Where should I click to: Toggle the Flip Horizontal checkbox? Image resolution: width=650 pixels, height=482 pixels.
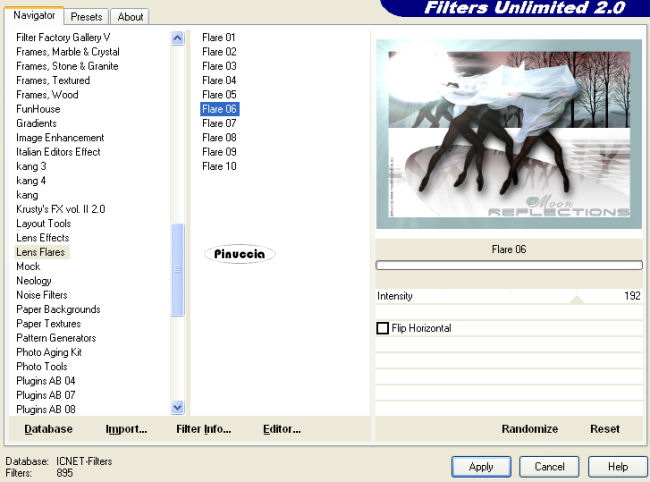point(382,328)
